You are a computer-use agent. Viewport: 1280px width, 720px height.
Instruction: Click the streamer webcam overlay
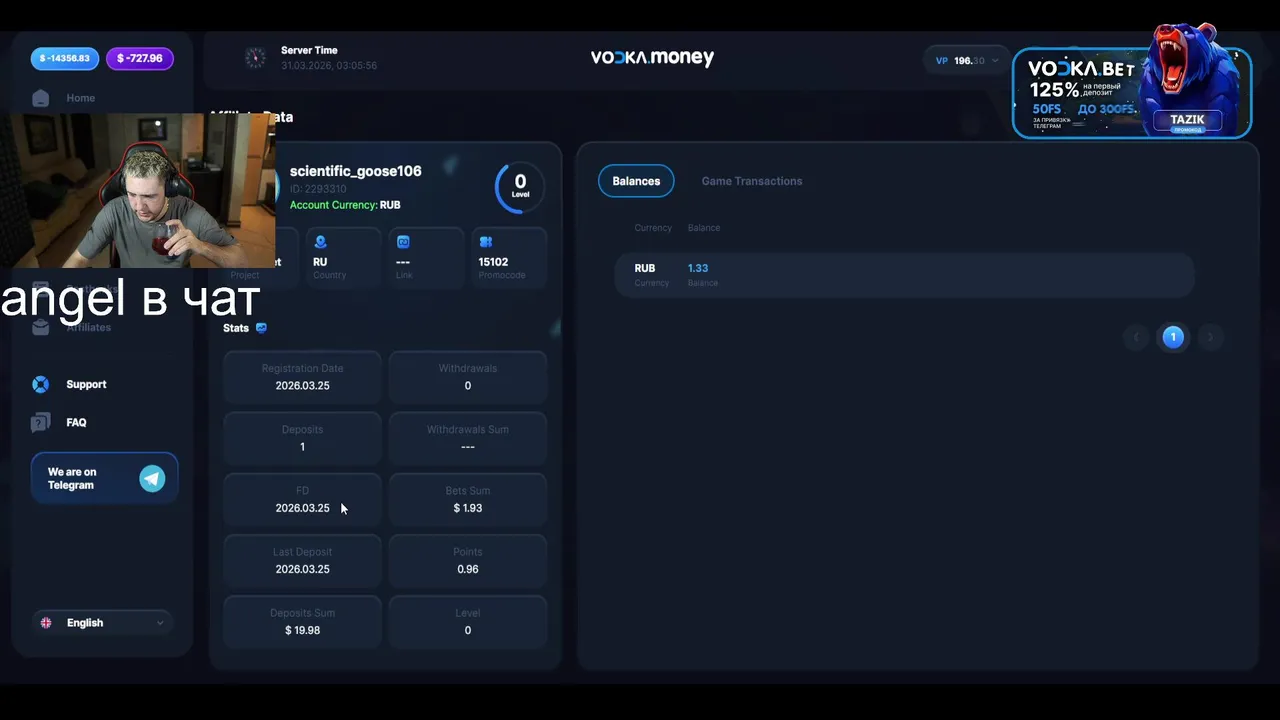tap(138, 190)
